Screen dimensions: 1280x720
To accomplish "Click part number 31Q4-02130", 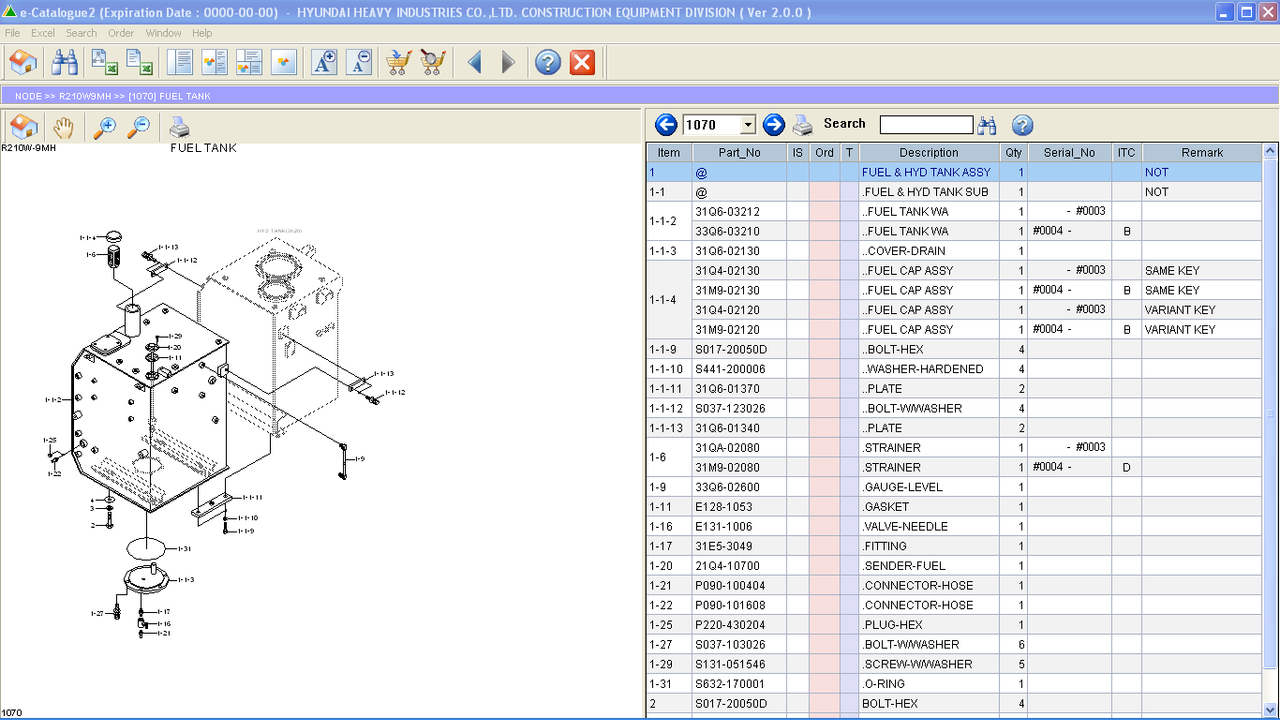I will [x=727, y=271].
